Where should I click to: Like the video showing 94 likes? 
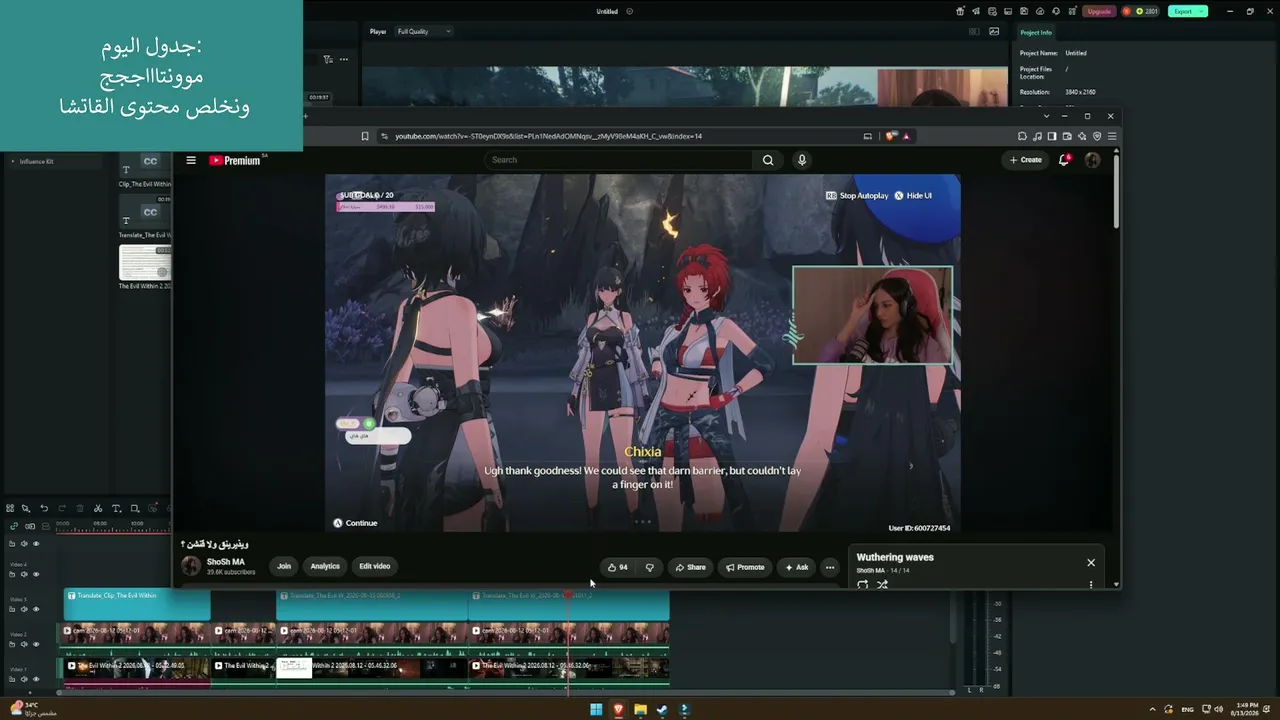pos(618,567)
